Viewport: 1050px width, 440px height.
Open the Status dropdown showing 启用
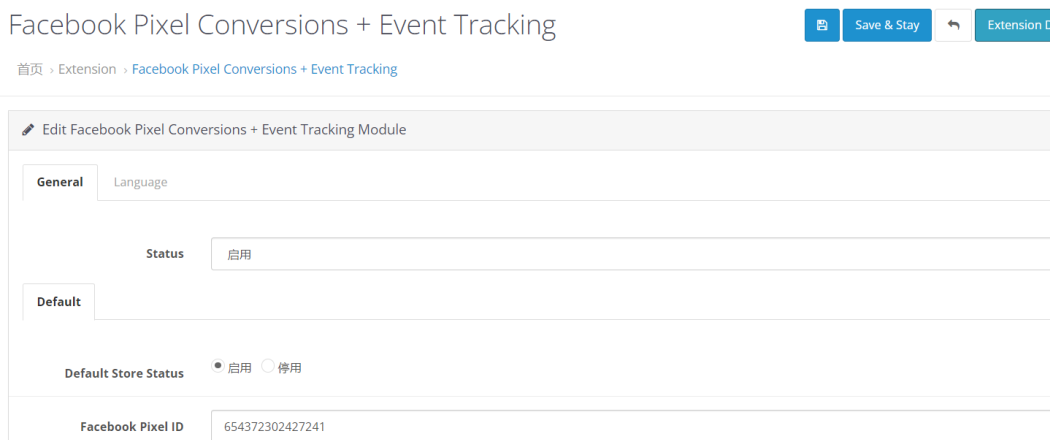tap(630, 254)
